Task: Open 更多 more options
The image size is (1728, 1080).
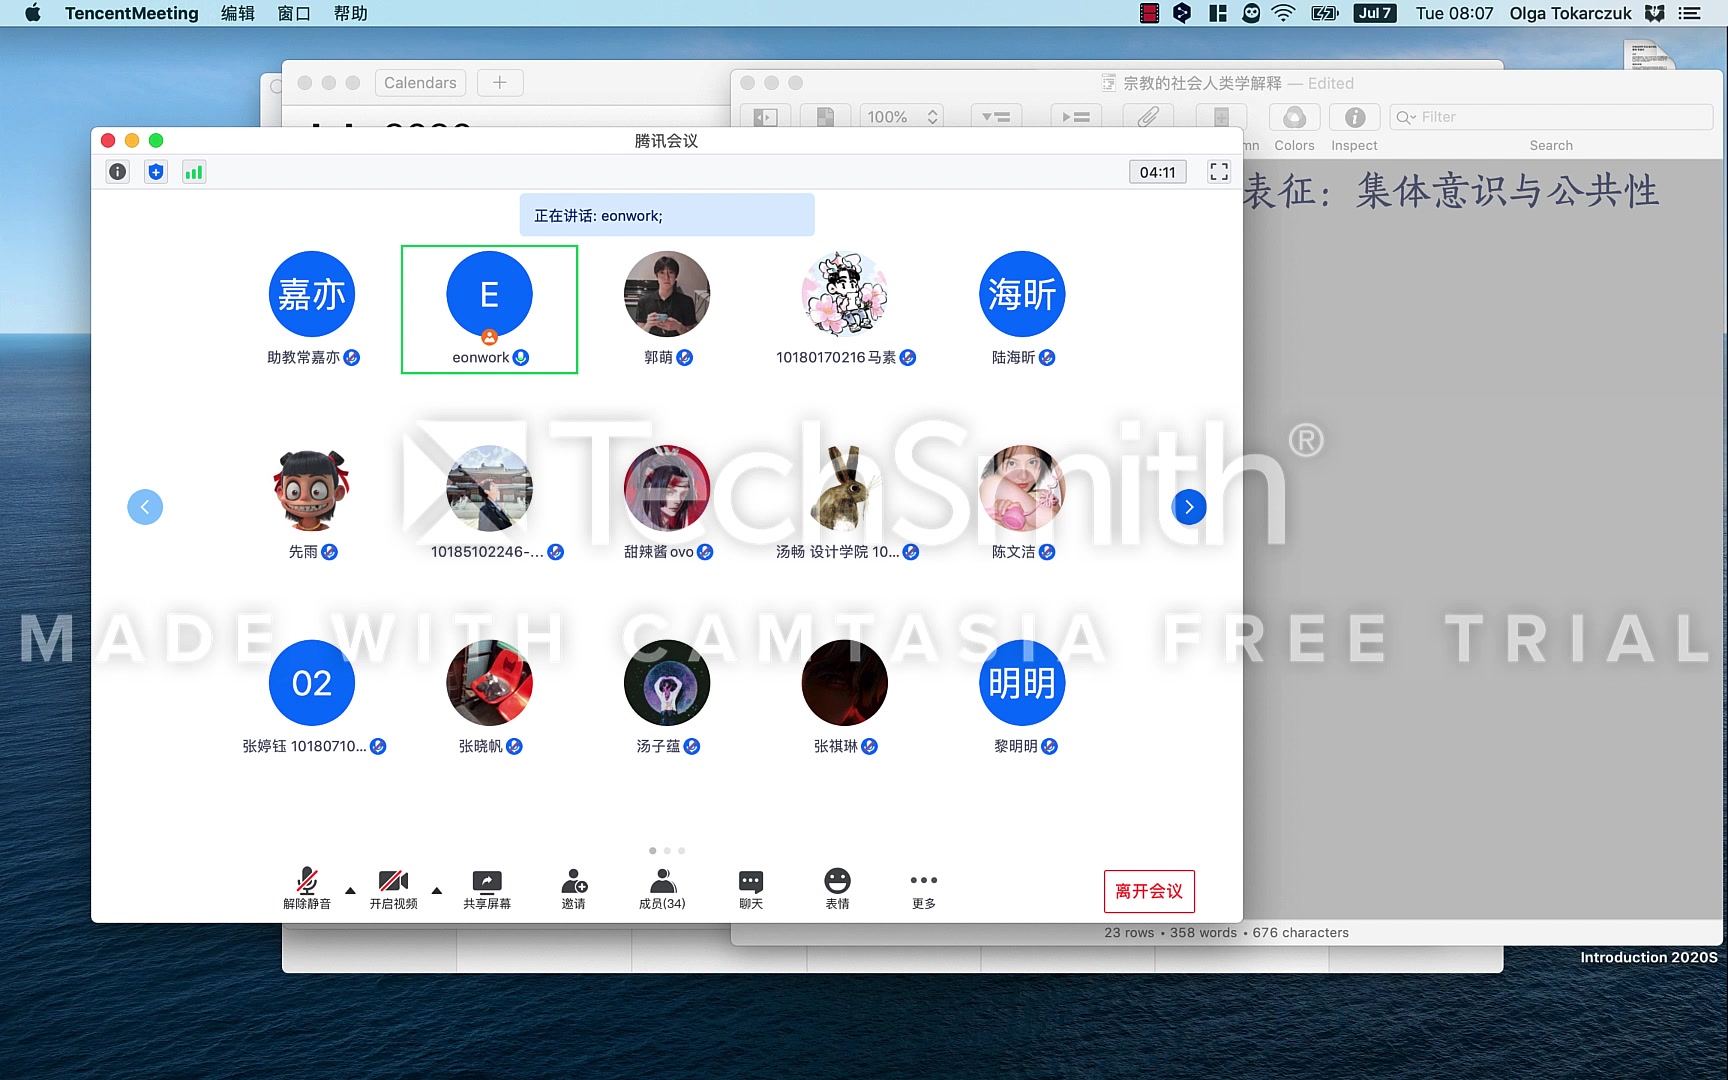Action: click(x=924, y=888)
